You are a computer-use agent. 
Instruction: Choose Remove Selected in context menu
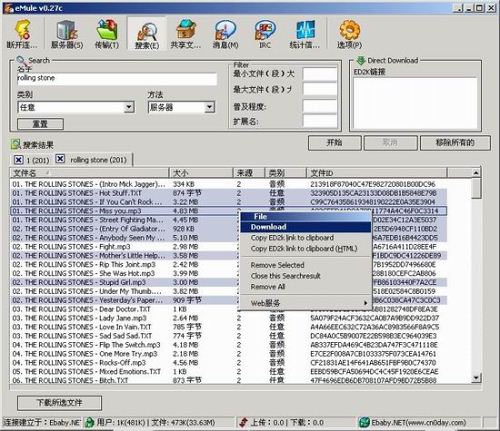[305, 265]
